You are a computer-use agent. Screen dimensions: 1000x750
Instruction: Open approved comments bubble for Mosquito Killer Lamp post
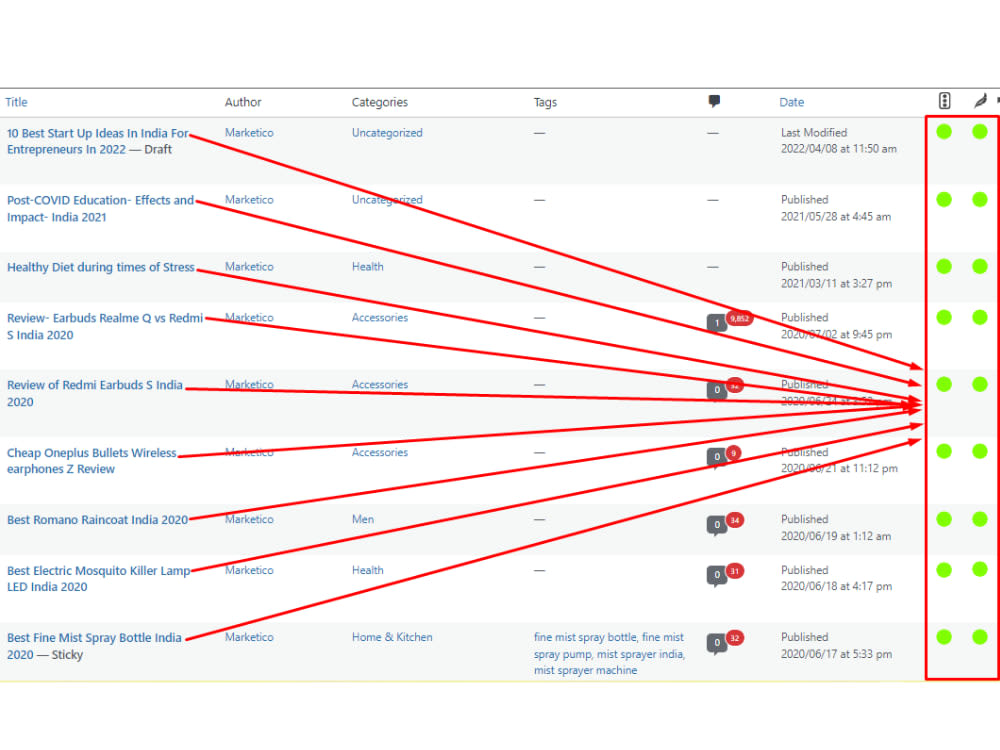[717, 575]
